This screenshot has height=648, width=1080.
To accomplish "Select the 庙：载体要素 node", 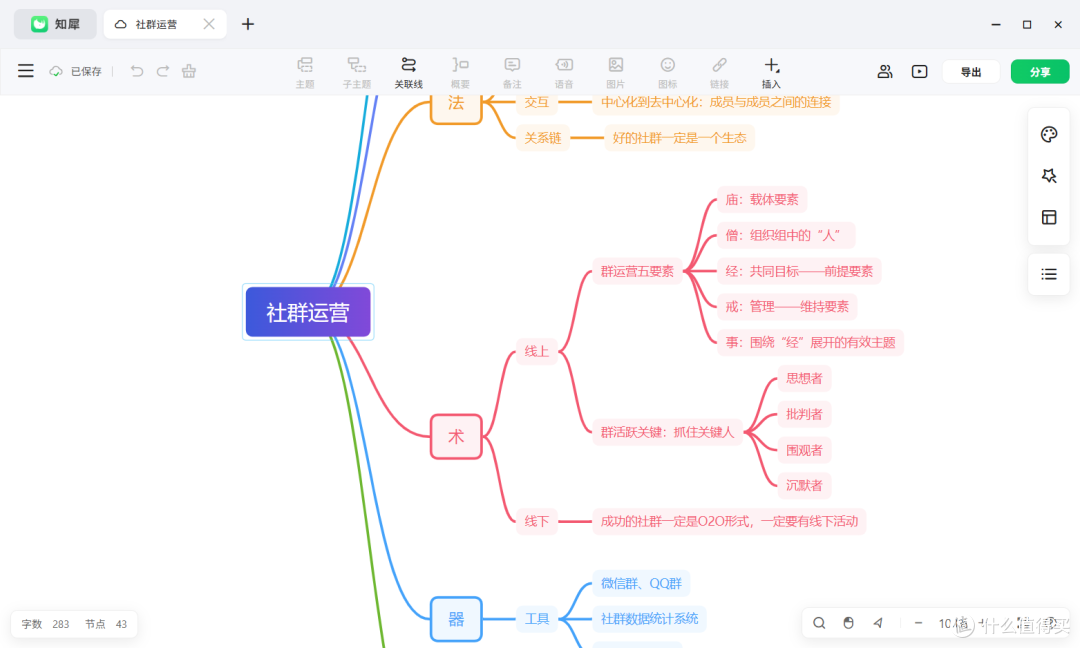I will coord(762,200).
